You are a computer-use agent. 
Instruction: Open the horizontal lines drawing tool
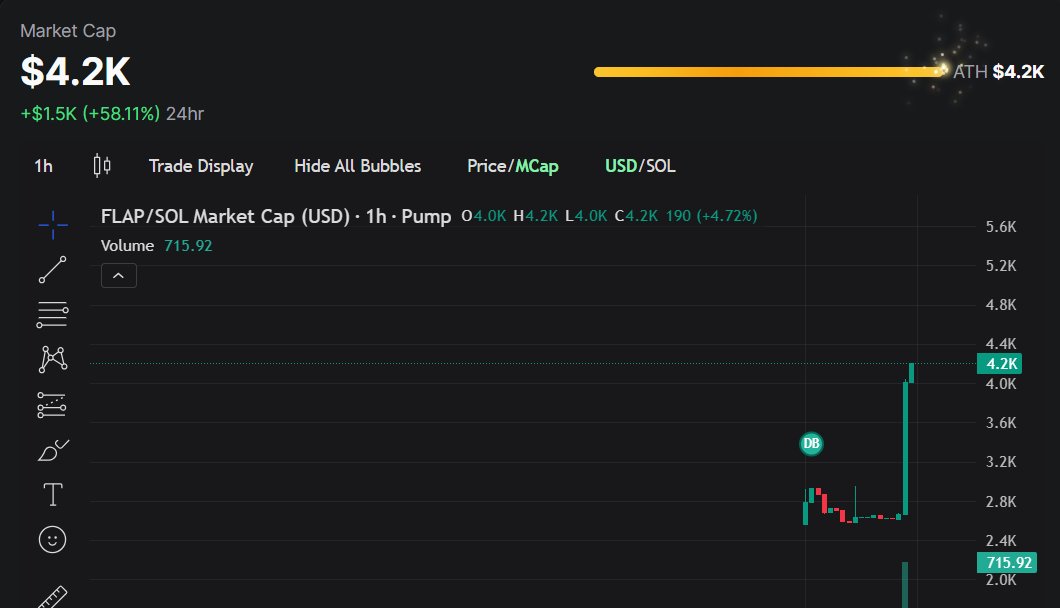pyautogui.click(x=51, y=314)
